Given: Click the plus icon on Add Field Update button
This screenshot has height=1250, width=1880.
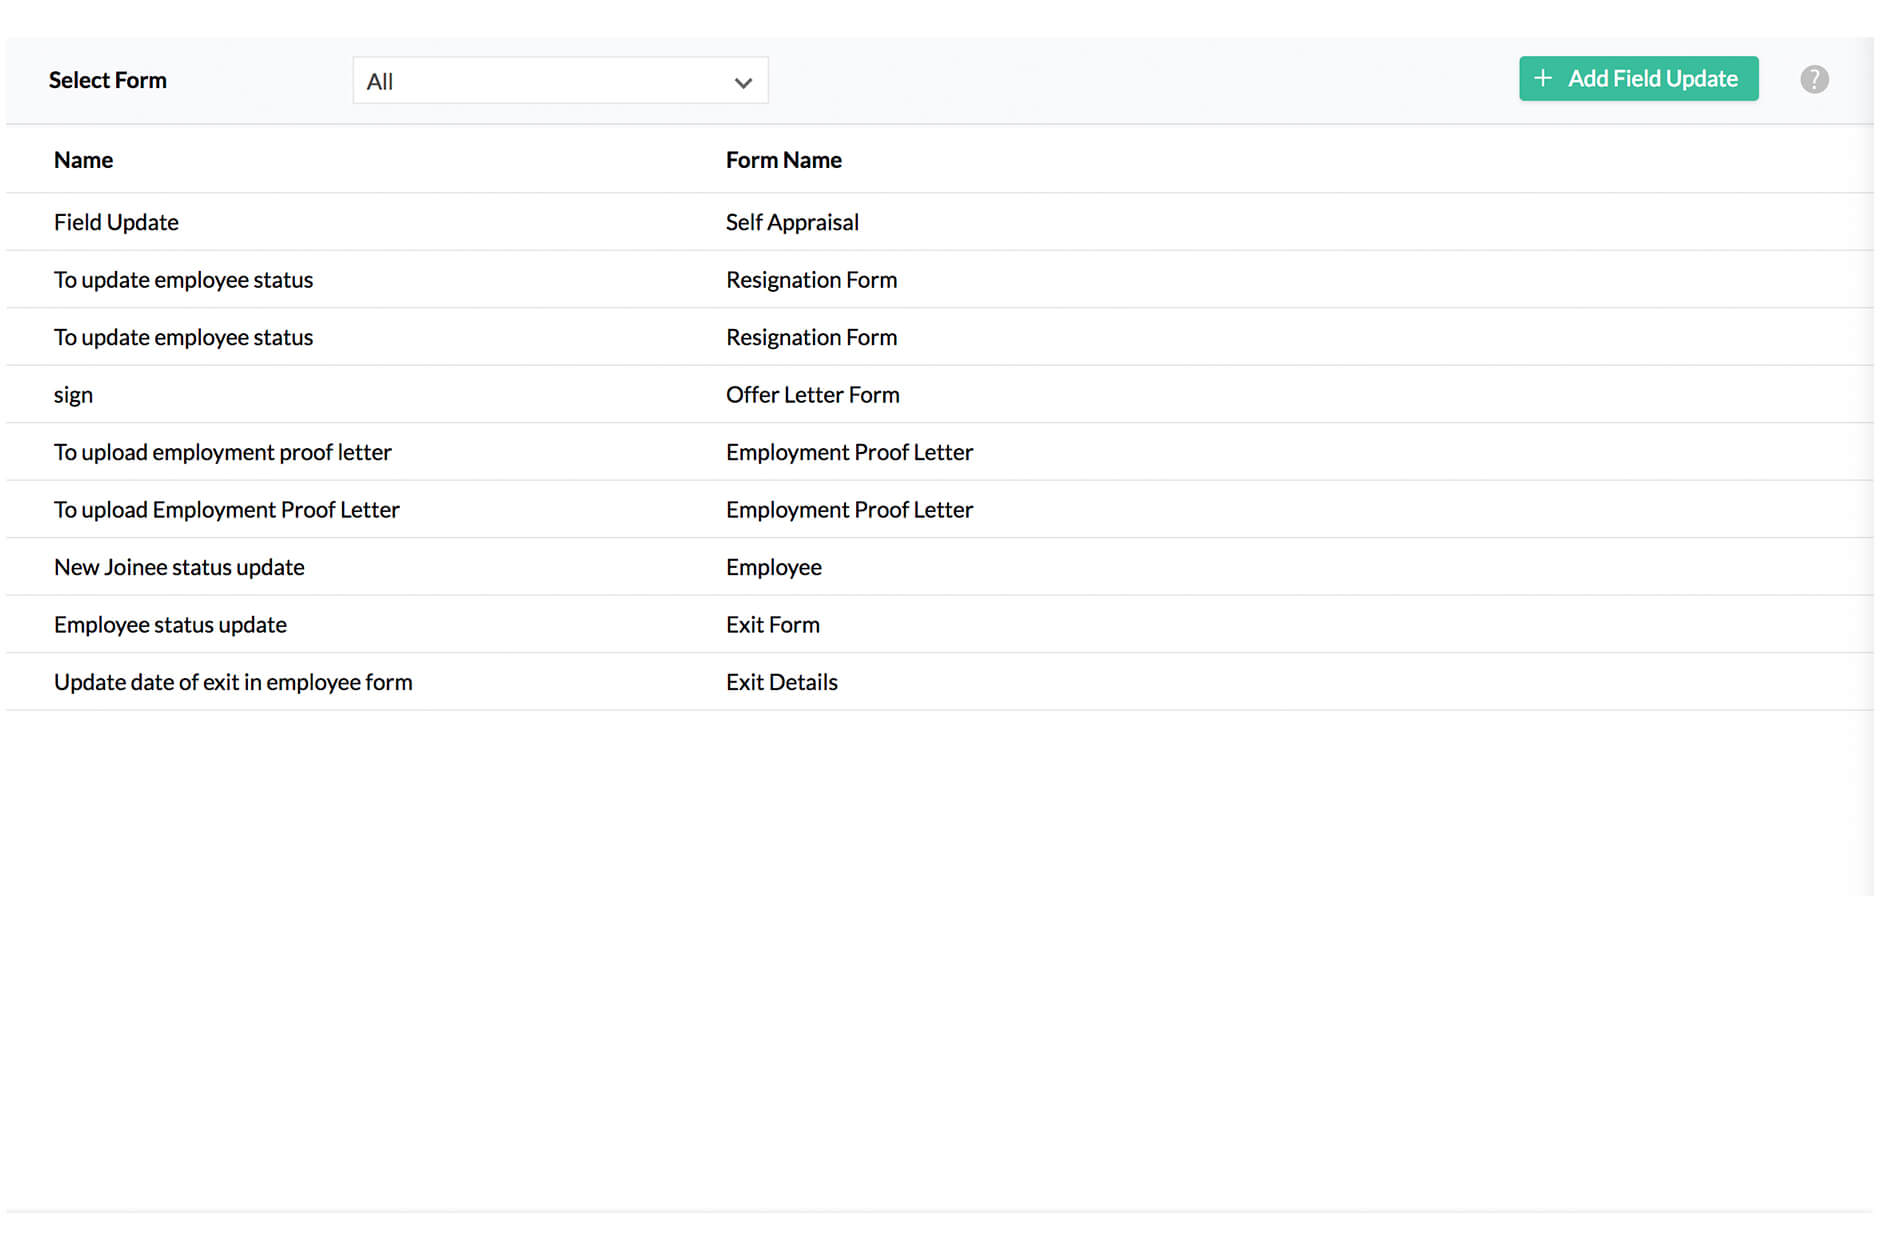Looking at the screenshot, I should pyautogui.click(x=1541, y=78).
